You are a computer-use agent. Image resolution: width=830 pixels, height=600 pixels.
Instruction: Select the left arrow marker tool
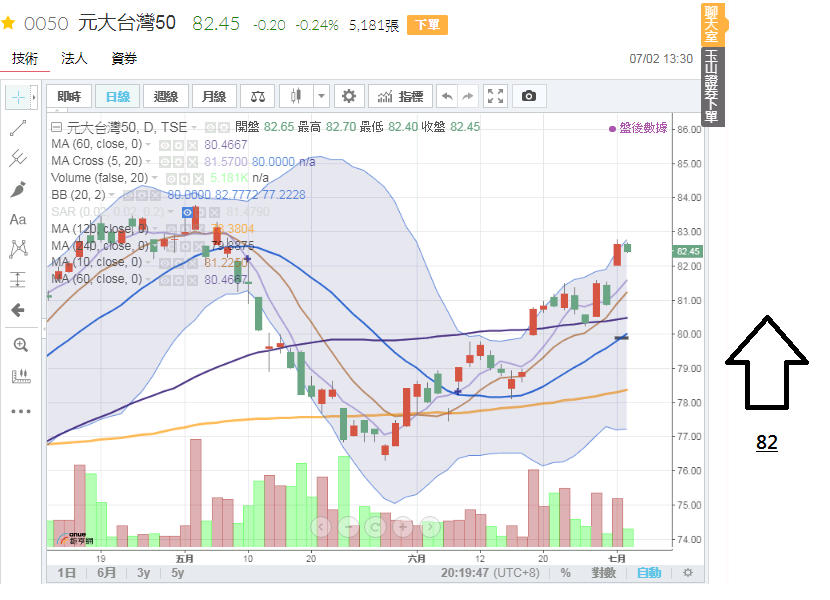(x=18, y=310)
